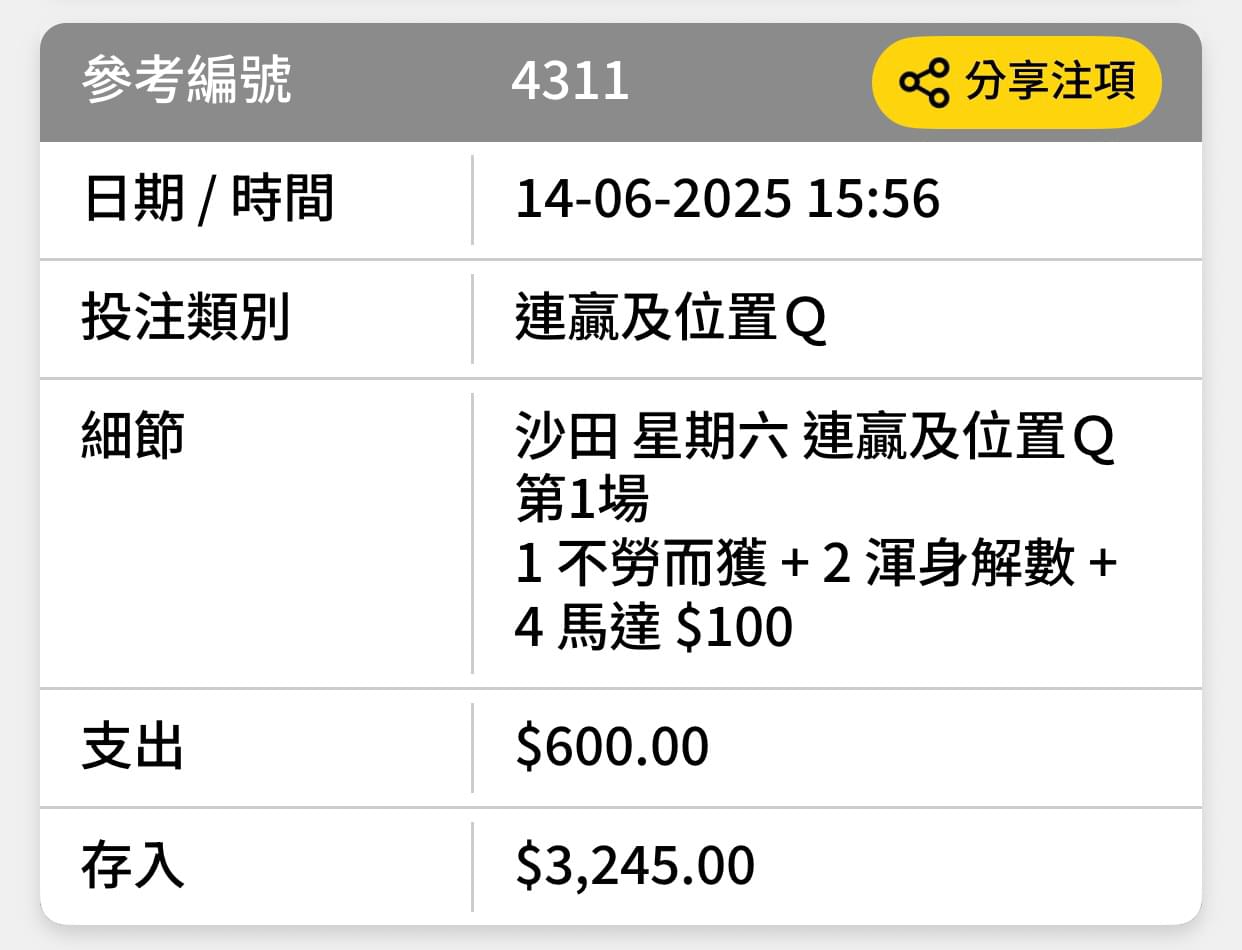Select the date value 14-06-2025 15:56
This screenshot has width=1242, height=950.
728,199
